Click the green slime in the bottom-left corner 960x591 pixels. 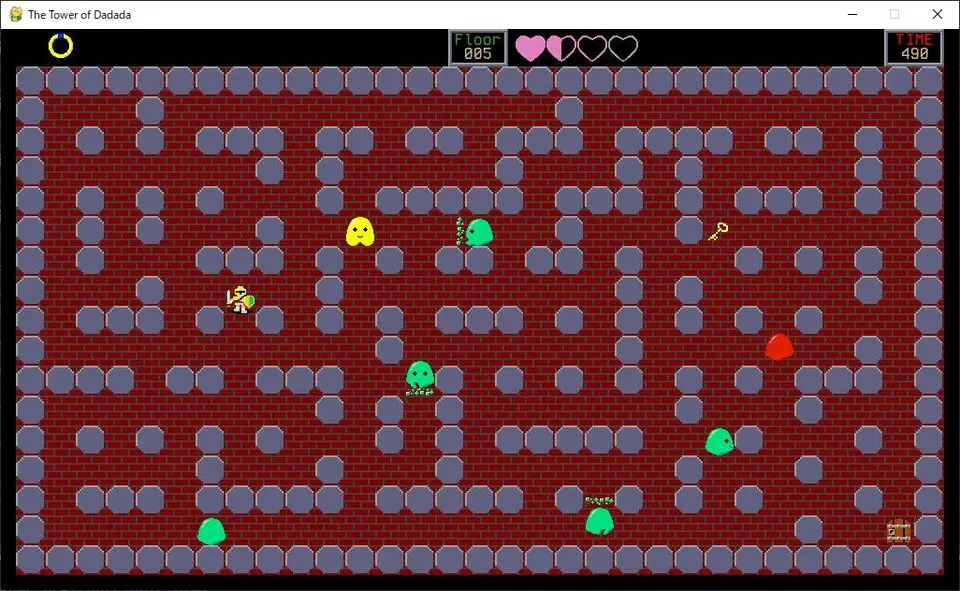point(211,531)
